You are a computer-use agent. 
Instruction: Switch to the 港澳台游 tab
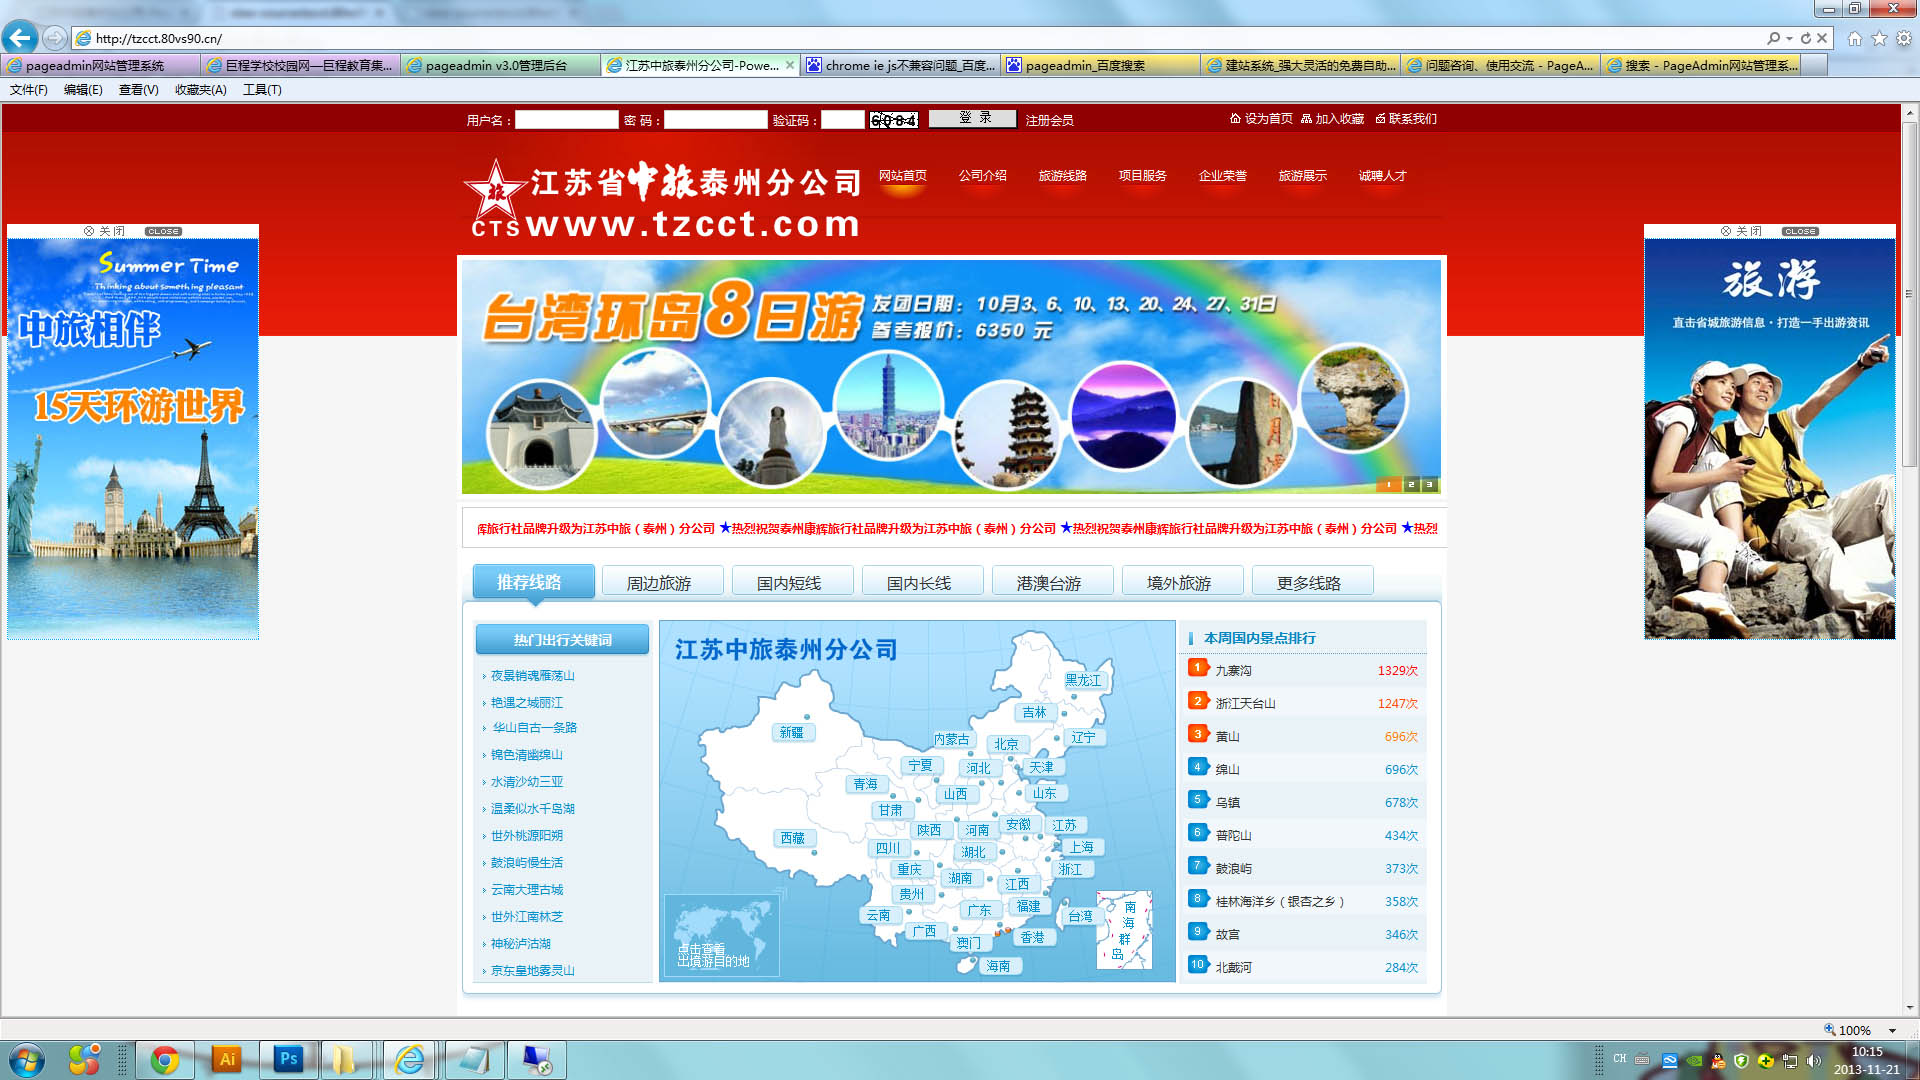click(1048, 583)
